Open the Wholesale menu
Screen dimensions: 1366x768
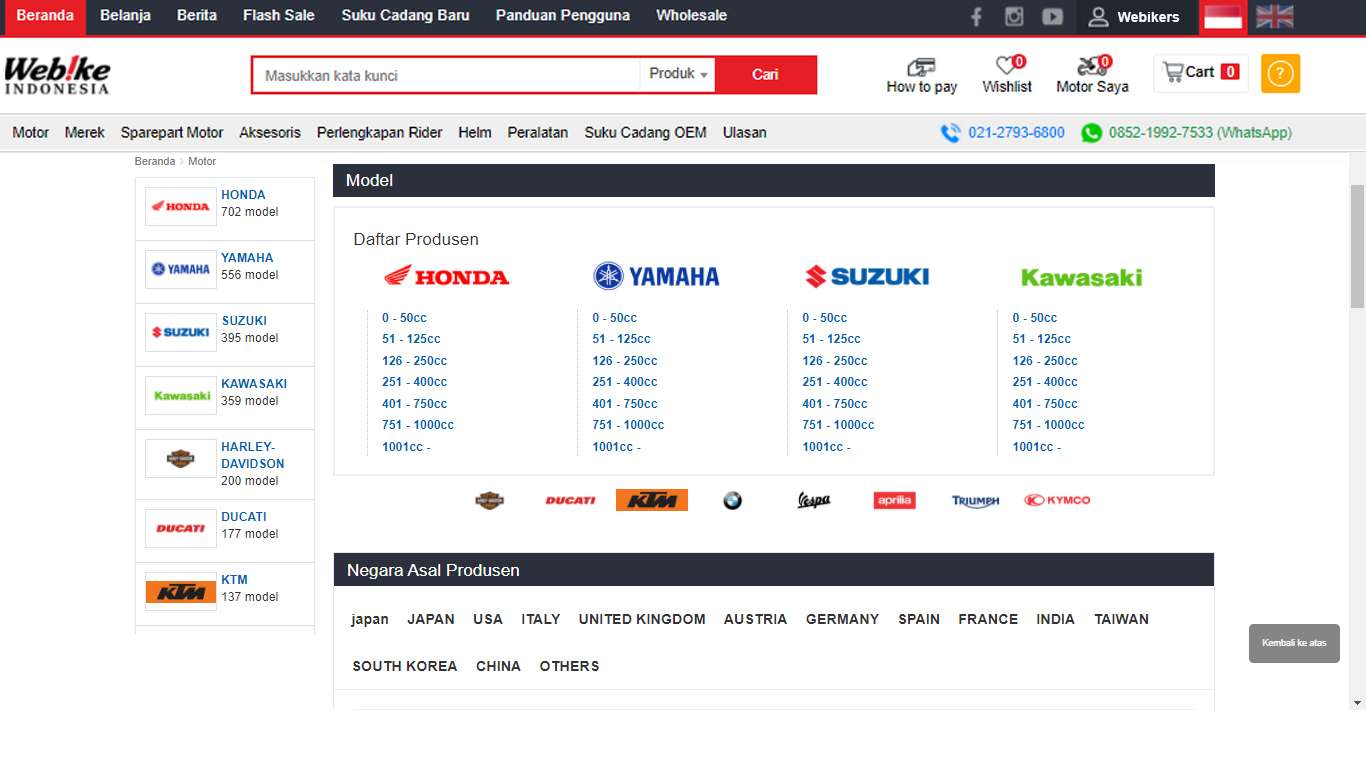point(691,16)
